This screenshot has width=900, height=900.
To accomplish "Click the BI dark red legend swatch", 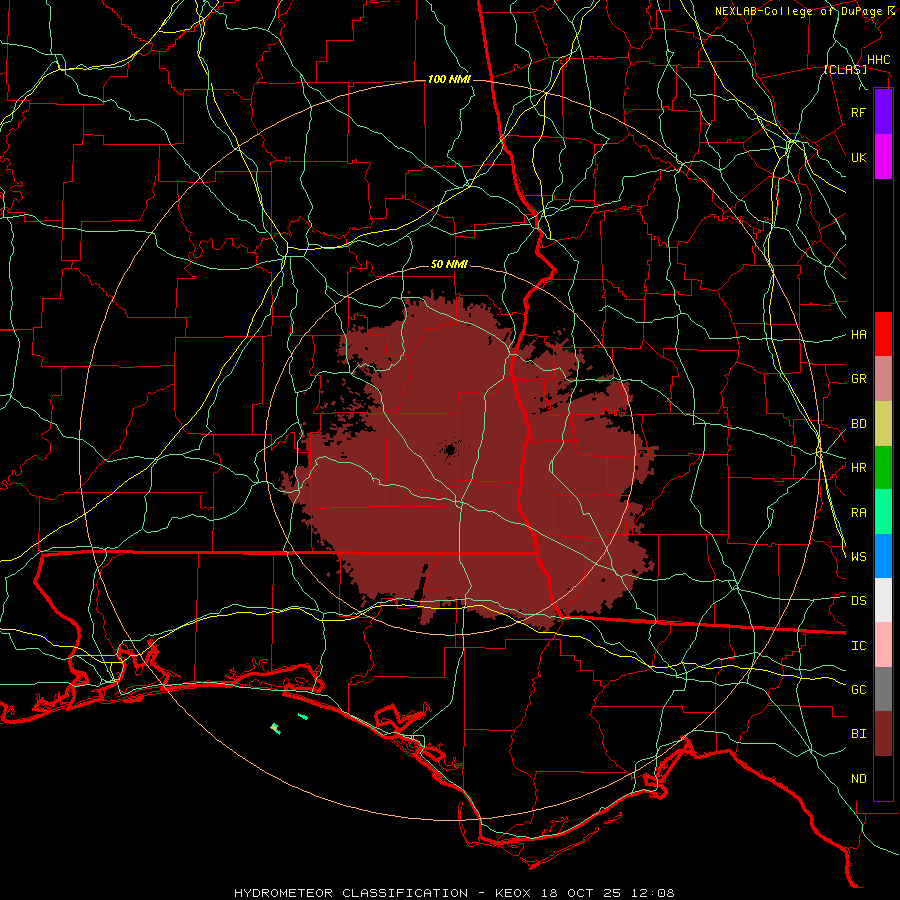I will click(883, 734).
